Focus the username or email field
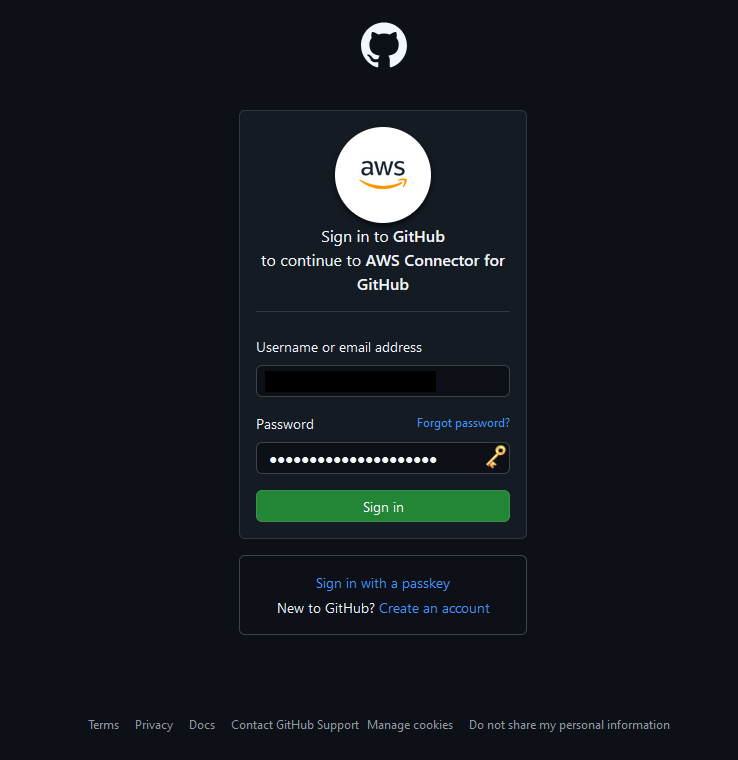The width and height of the screenshot is (738, 760). click(x=383, y=381)
